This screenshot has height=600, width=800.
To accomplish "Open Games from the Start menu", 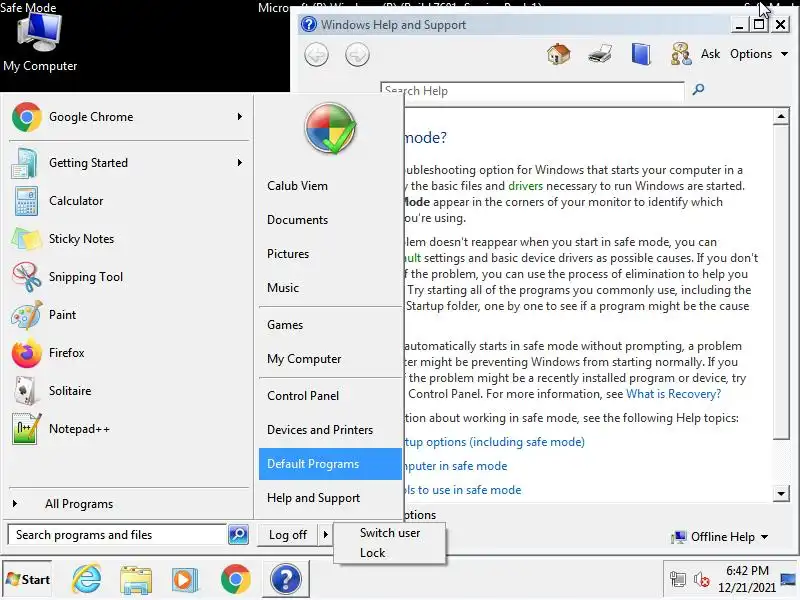I will coord(330,325).
